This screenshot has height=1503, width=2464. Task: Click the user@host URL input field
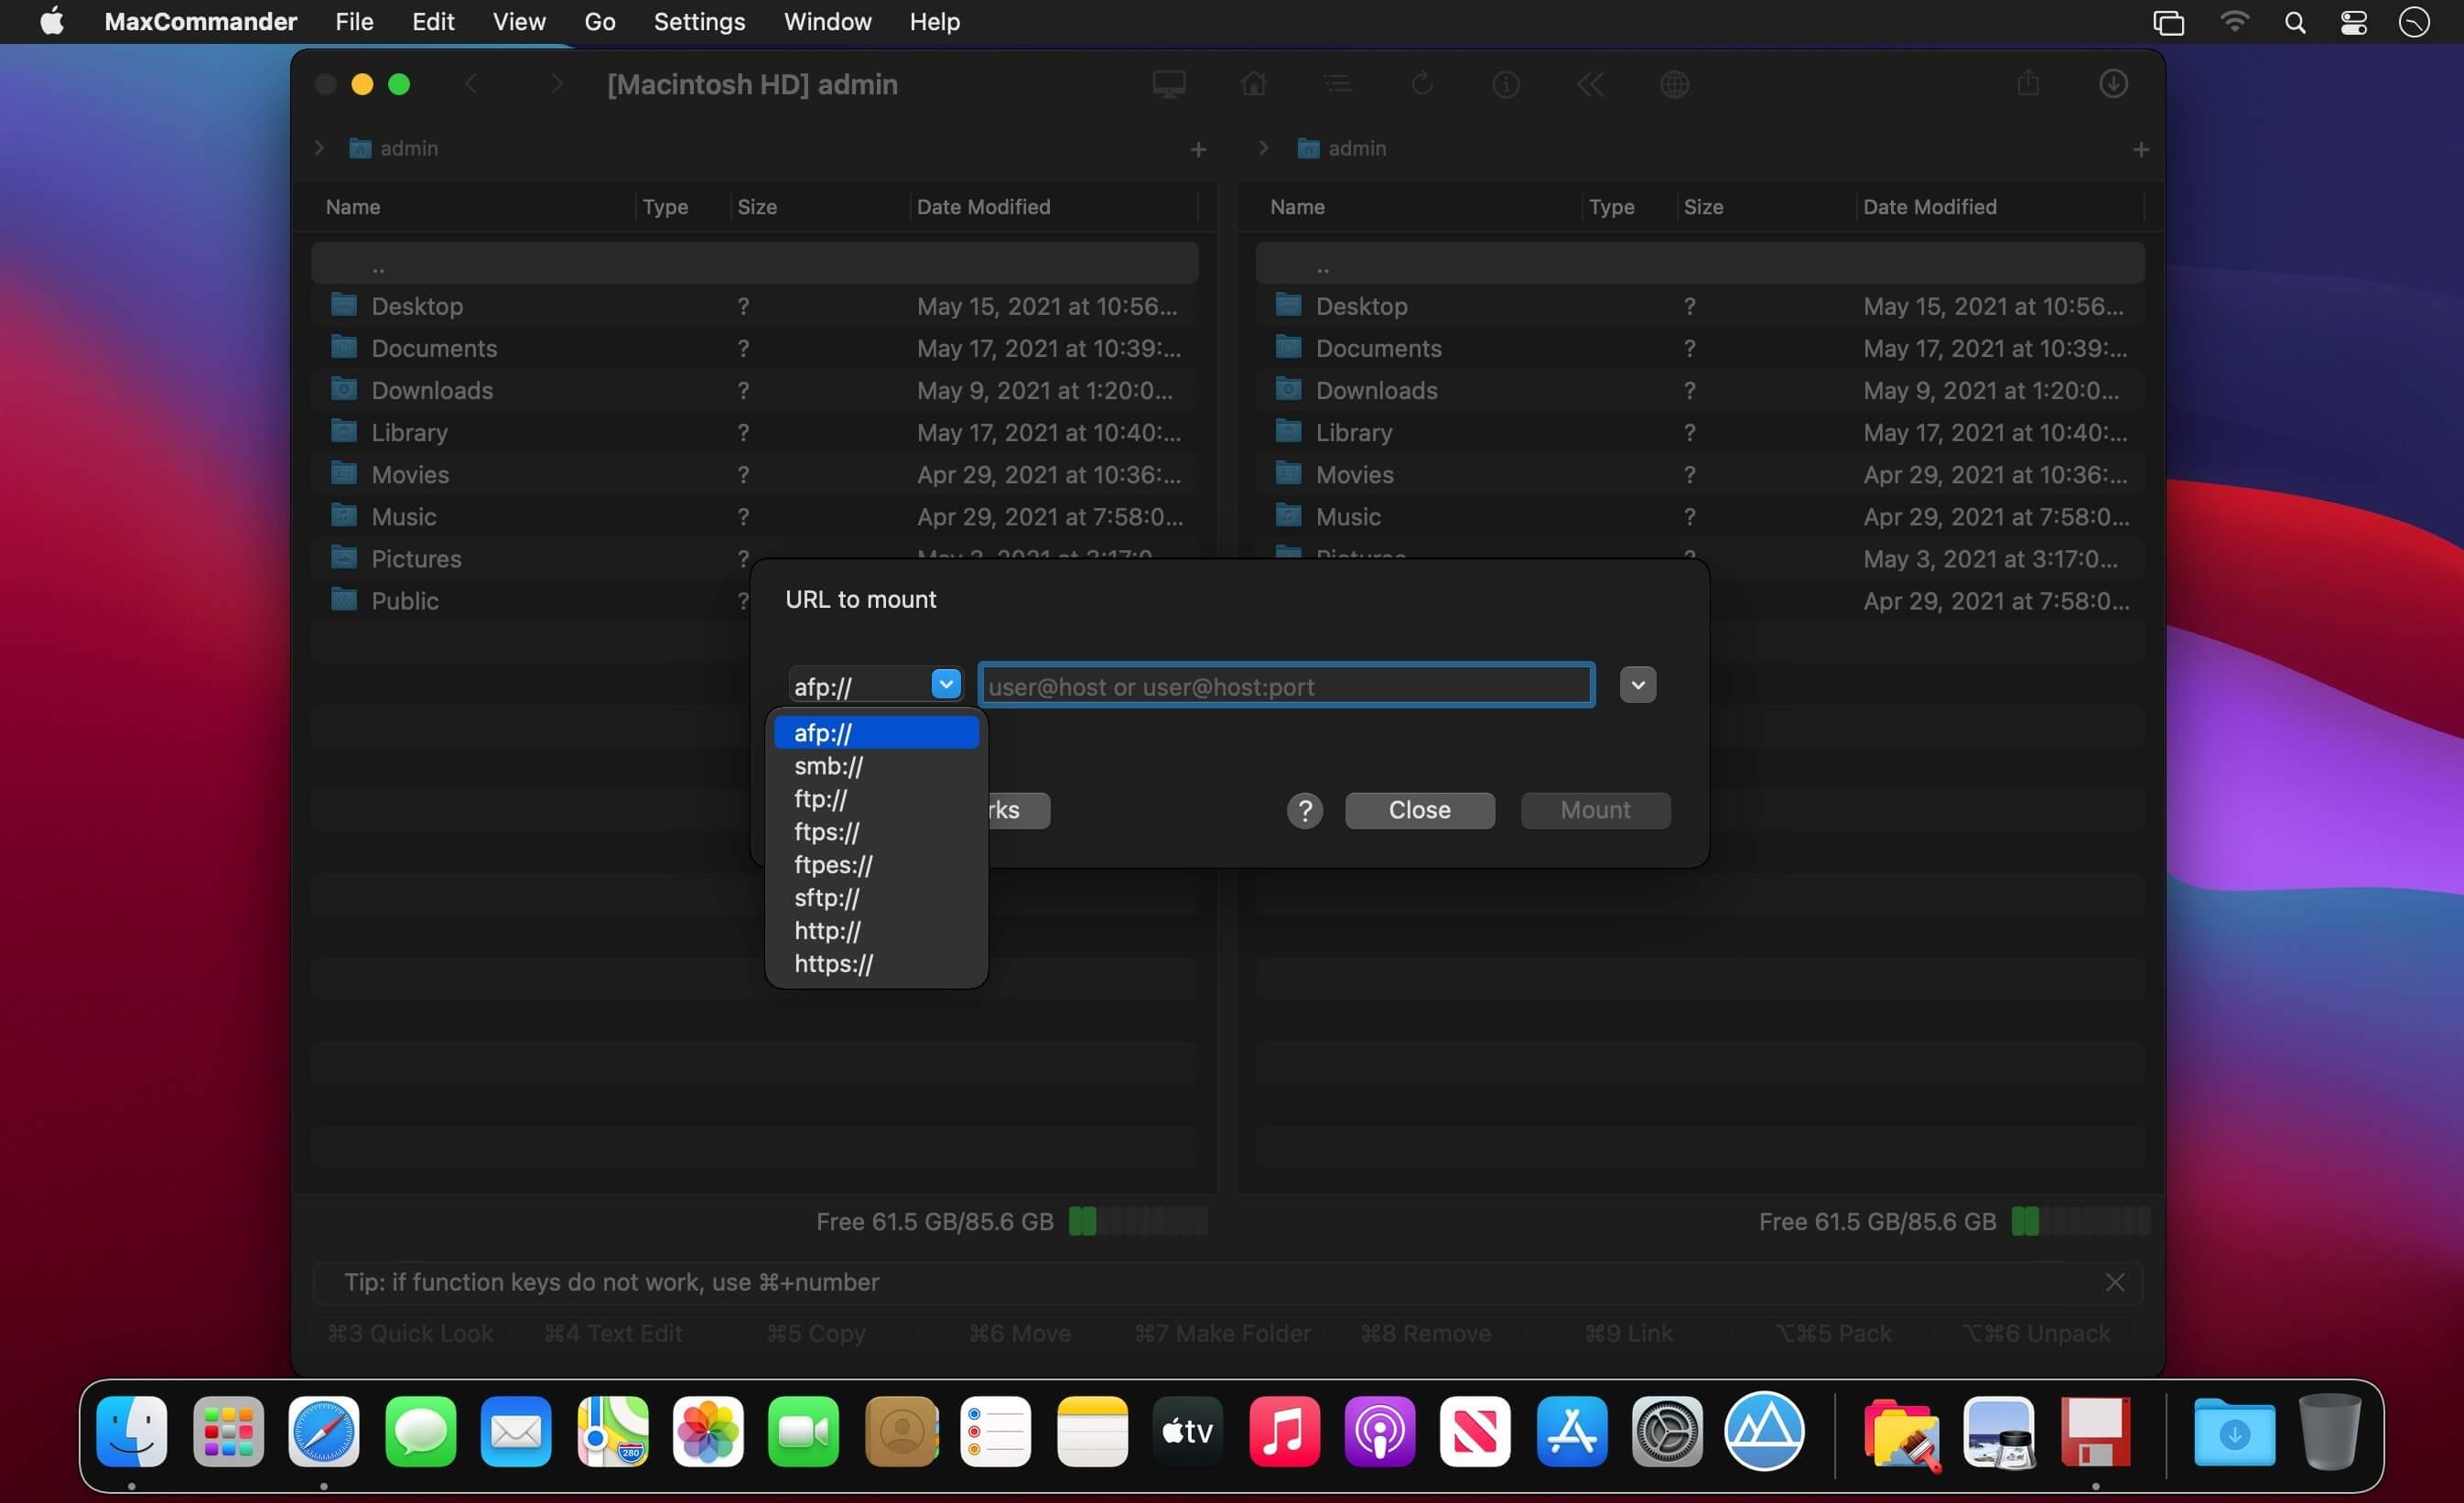pos(1285,686)
